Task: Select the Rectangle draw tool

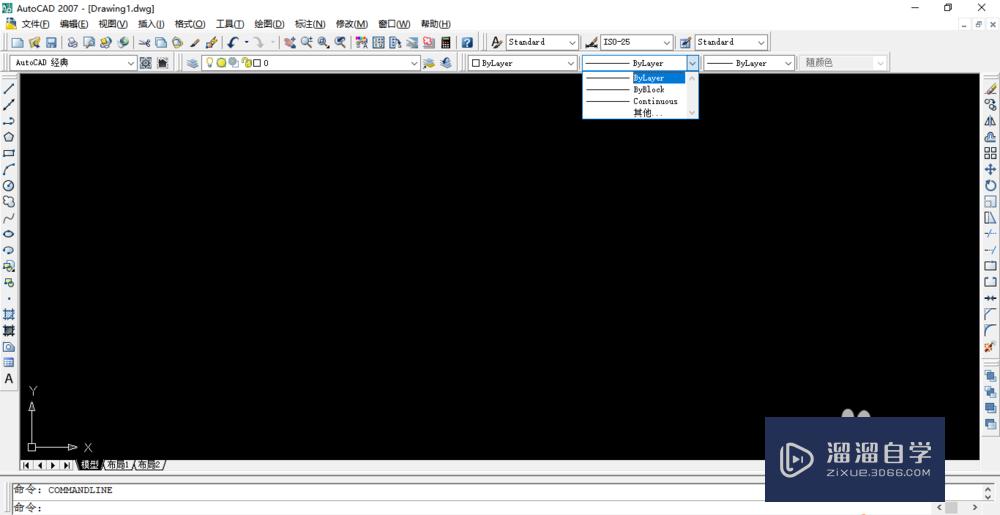Action: [9, 153]
